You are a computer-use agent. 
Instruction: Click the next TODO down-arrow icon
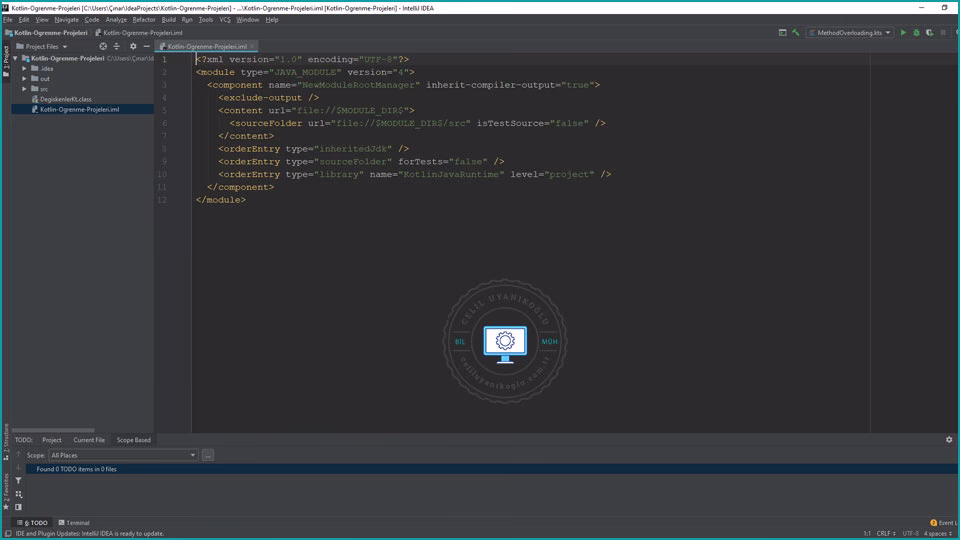pos(18,468)
